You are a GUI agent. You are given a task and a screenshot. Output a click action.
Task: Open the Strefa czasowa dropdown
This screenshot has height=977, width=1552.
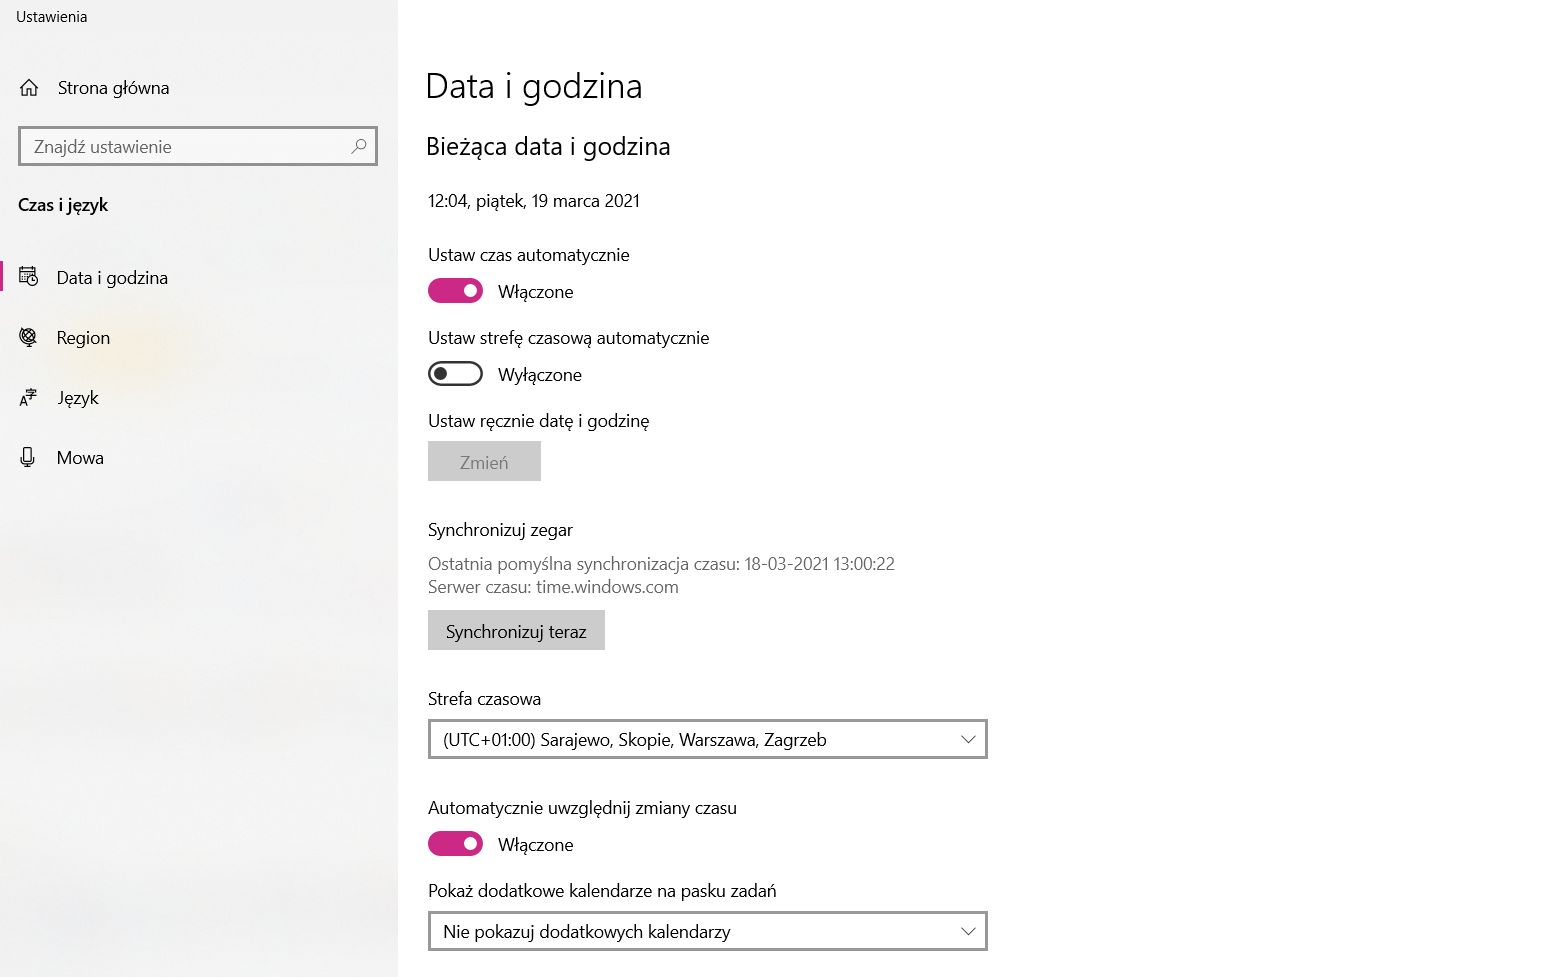(x=707, y=739)
